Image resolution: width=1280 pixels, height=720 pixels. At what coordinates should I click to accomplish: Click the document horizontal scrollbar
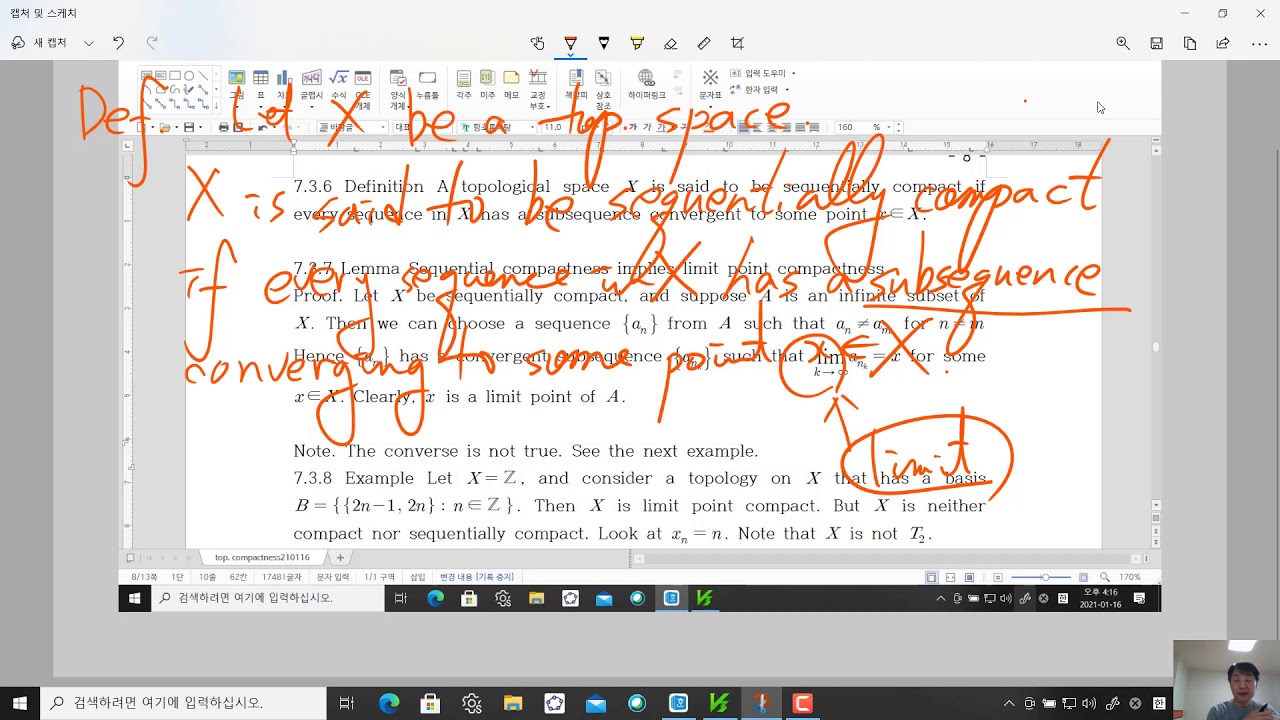[885, 558]
